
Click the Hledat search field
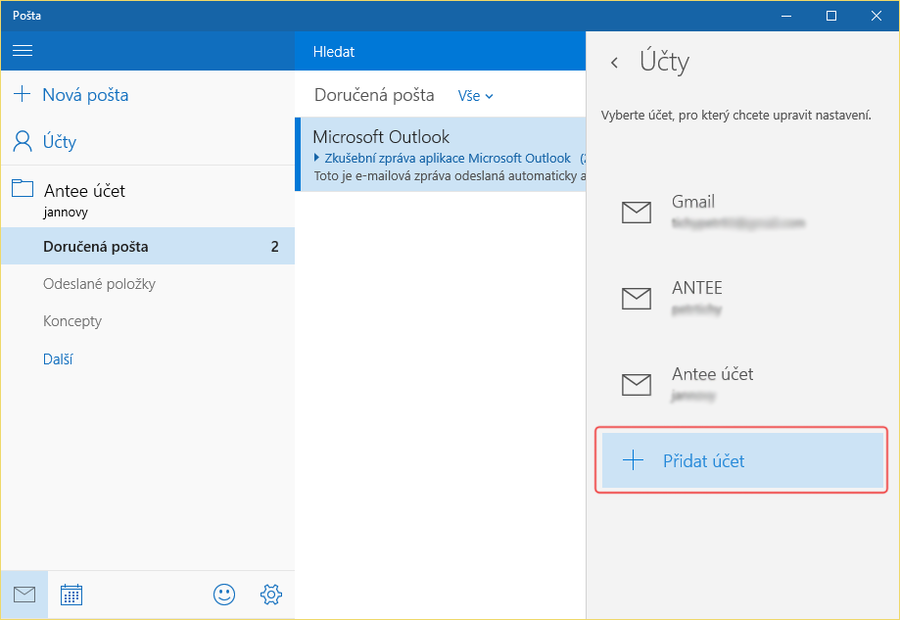click(440, 51)
